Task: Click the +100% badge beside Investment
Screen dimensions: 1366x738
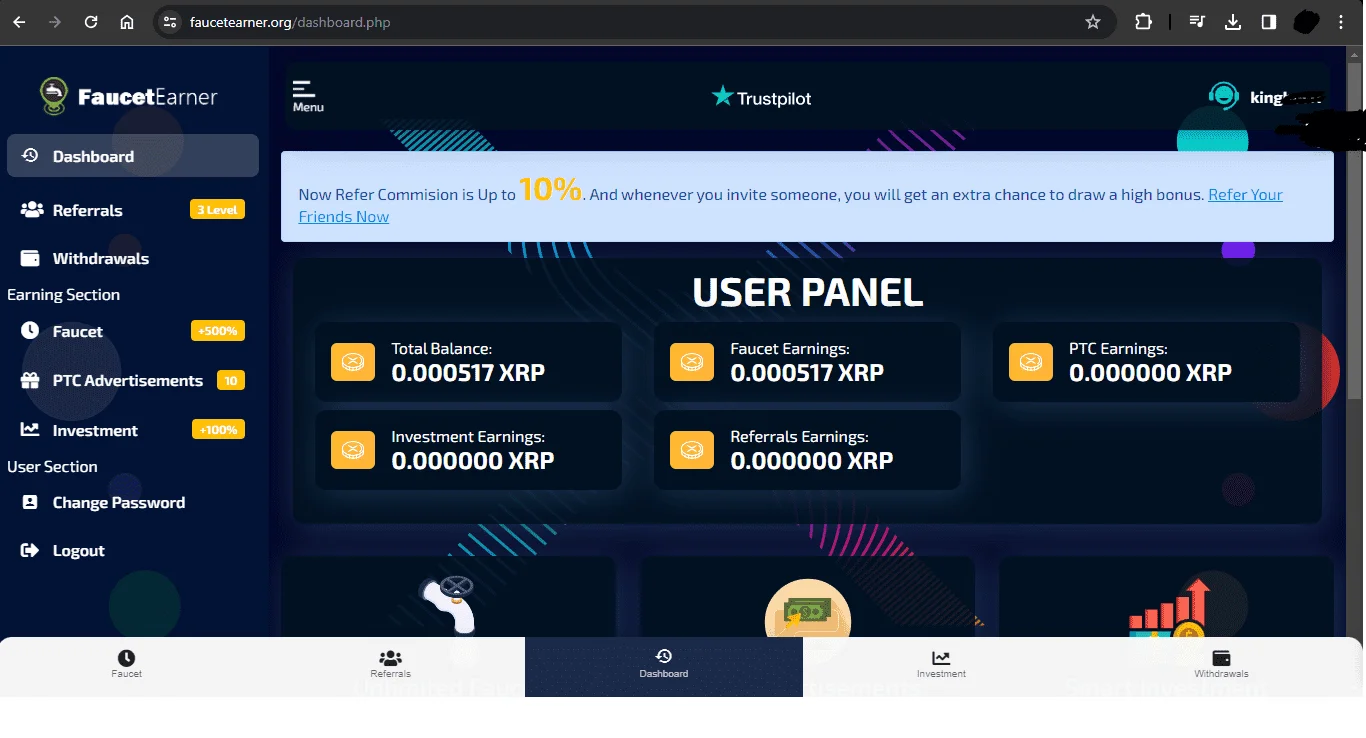Action: point(218,430)
